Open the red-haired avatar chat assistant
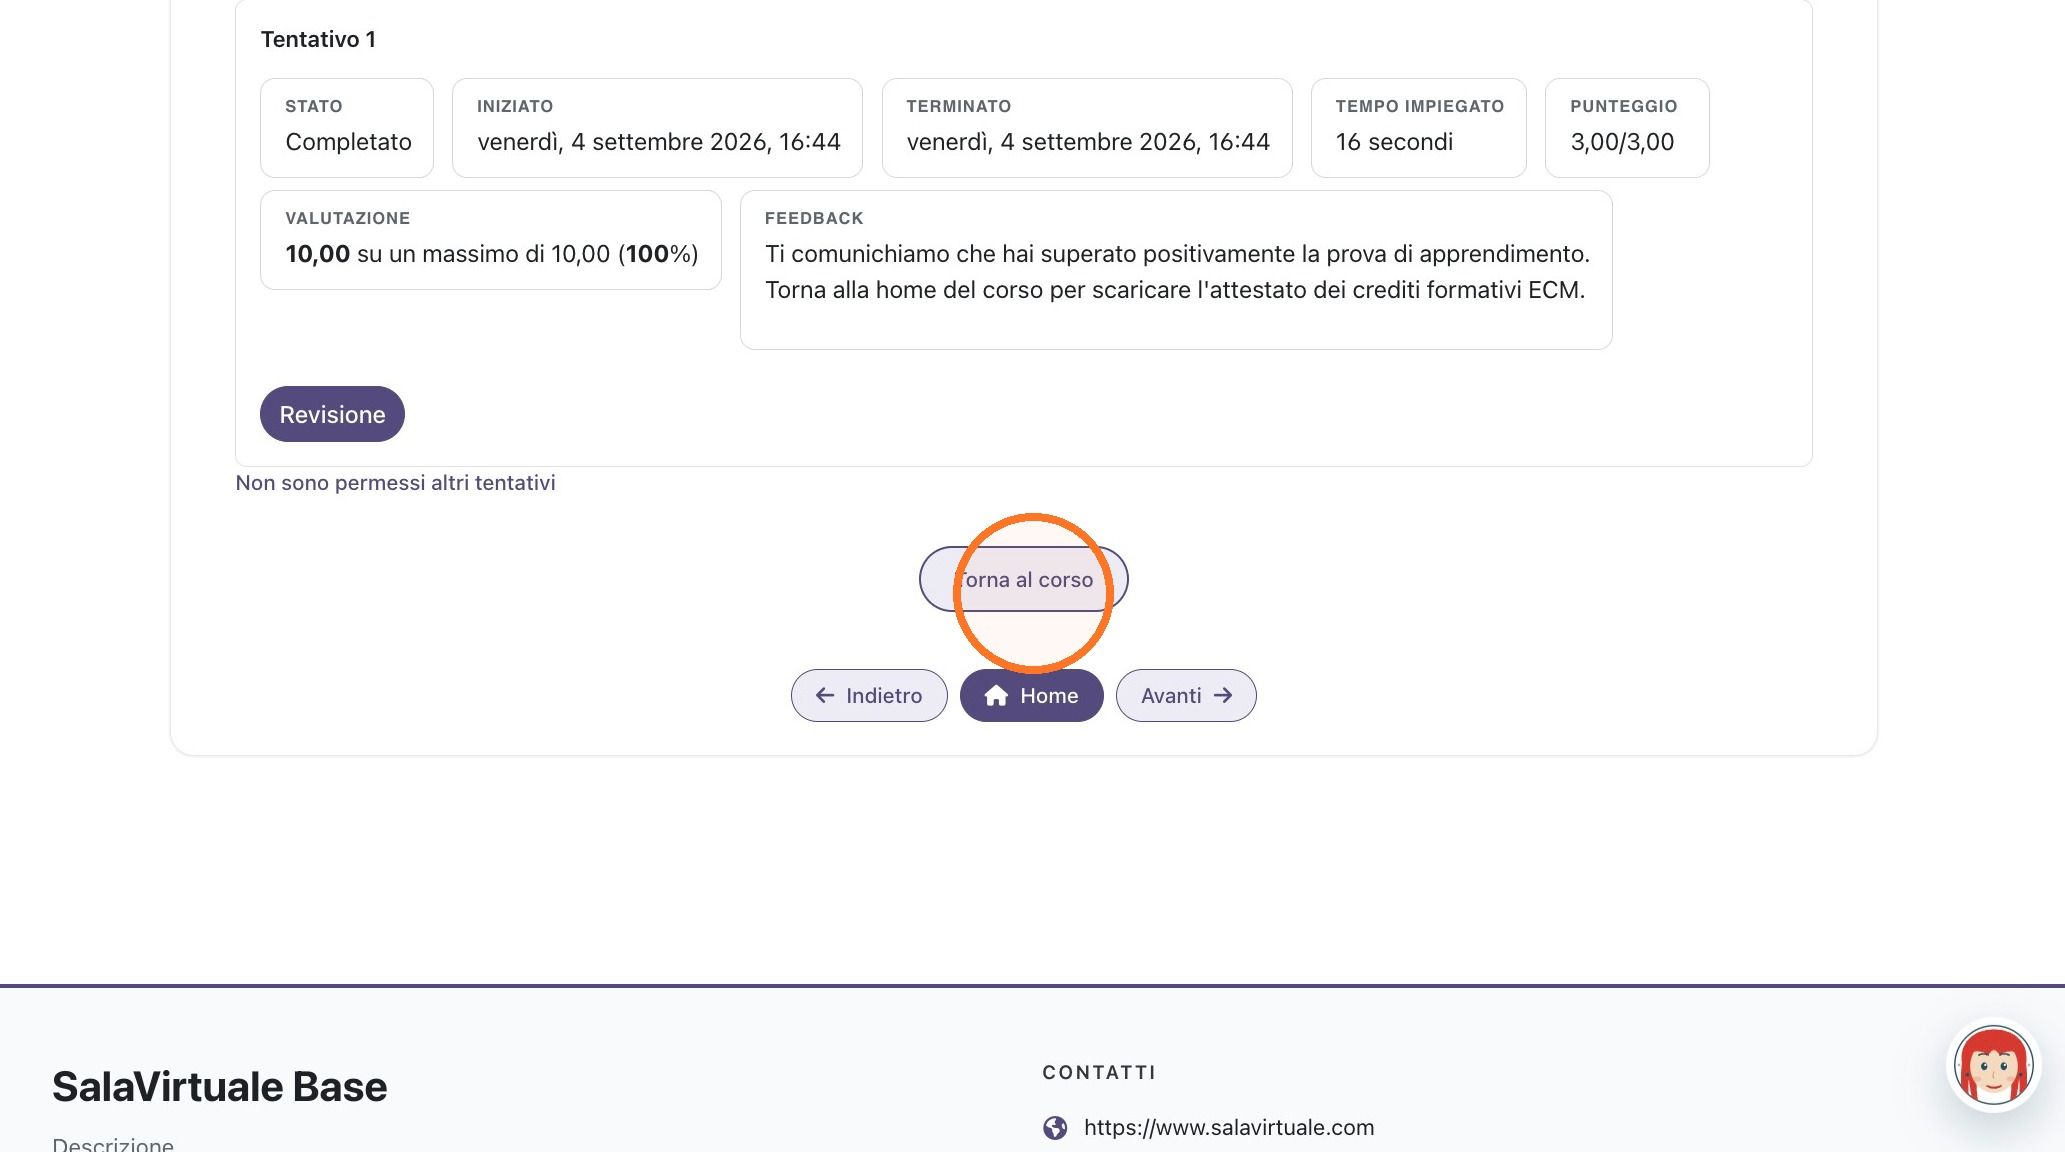The width and height of the screenshot is (2065, 1152). (x=1993, y=1065)
